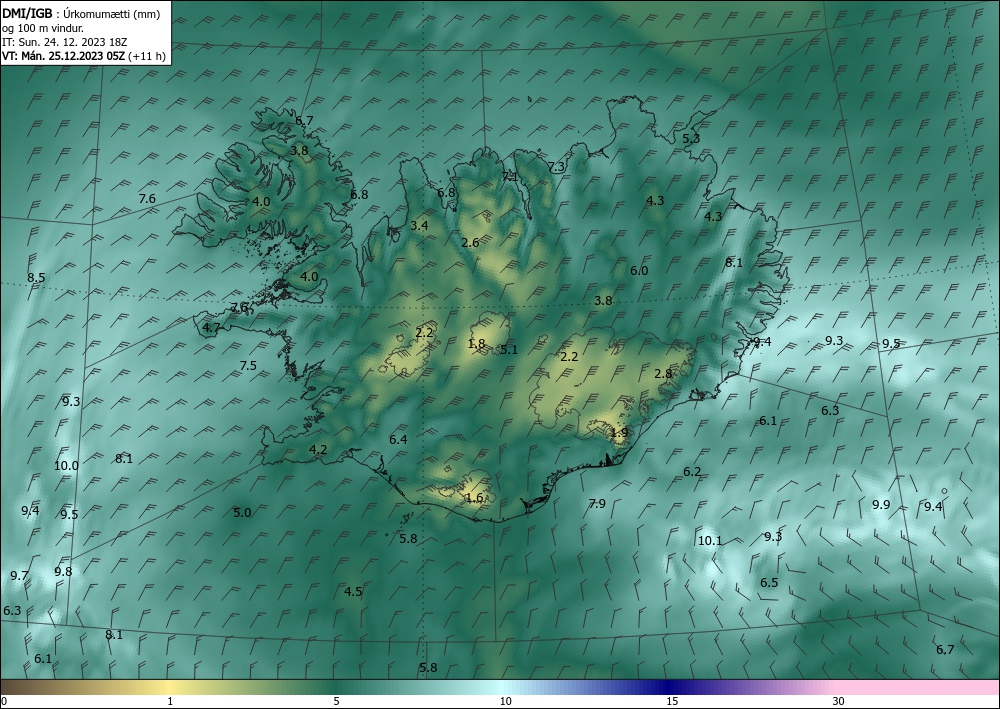Click the 'og 100 m vindur.' caption line
This screenshot has width=1000, height=709.
(x=43, y=28)
